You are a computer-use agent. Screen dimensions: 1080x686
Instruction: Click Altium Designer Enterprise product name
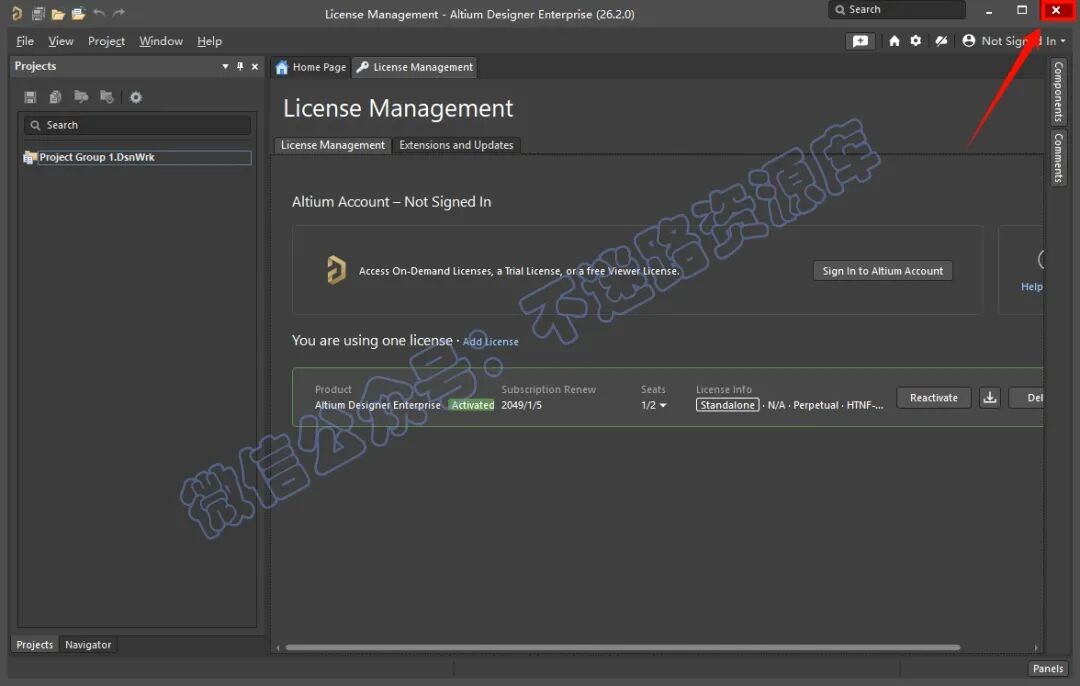coord(377,405)
